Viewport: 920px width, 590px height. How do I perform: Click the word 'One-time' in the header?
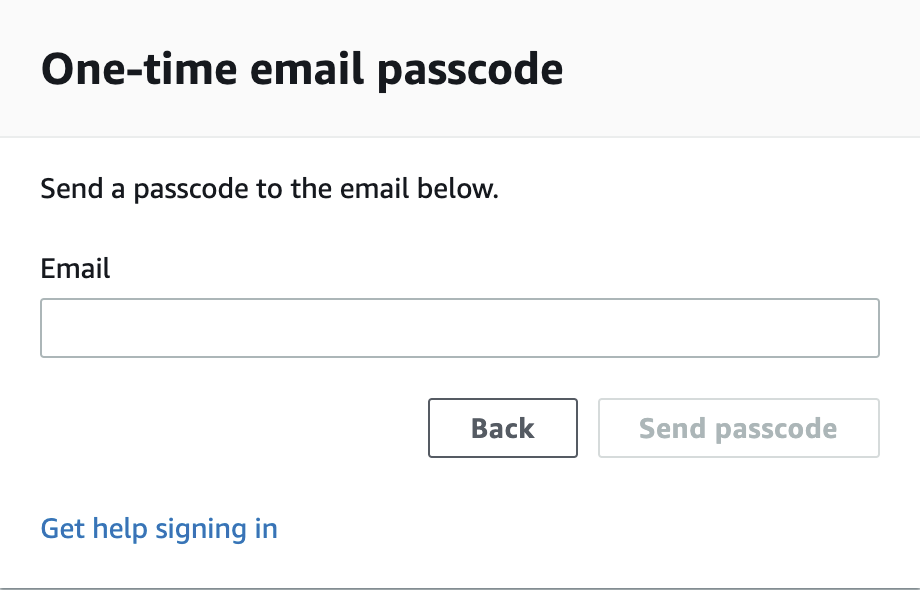click(x=139, y=69)
